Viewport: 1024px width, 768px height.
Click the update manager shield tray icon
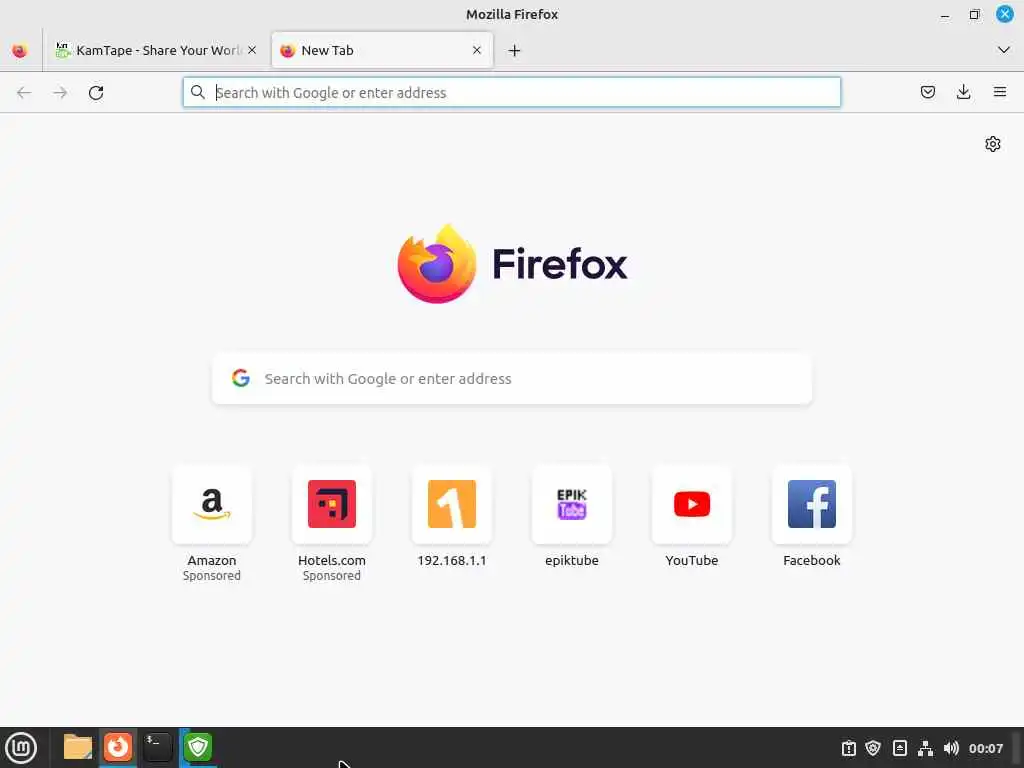[873, 748]
